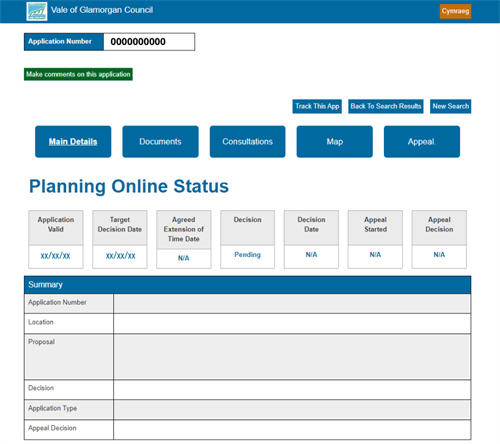Click the Appeal Decision row label in Summary
The width and height of the screenshot is (500, 444).
52,428
